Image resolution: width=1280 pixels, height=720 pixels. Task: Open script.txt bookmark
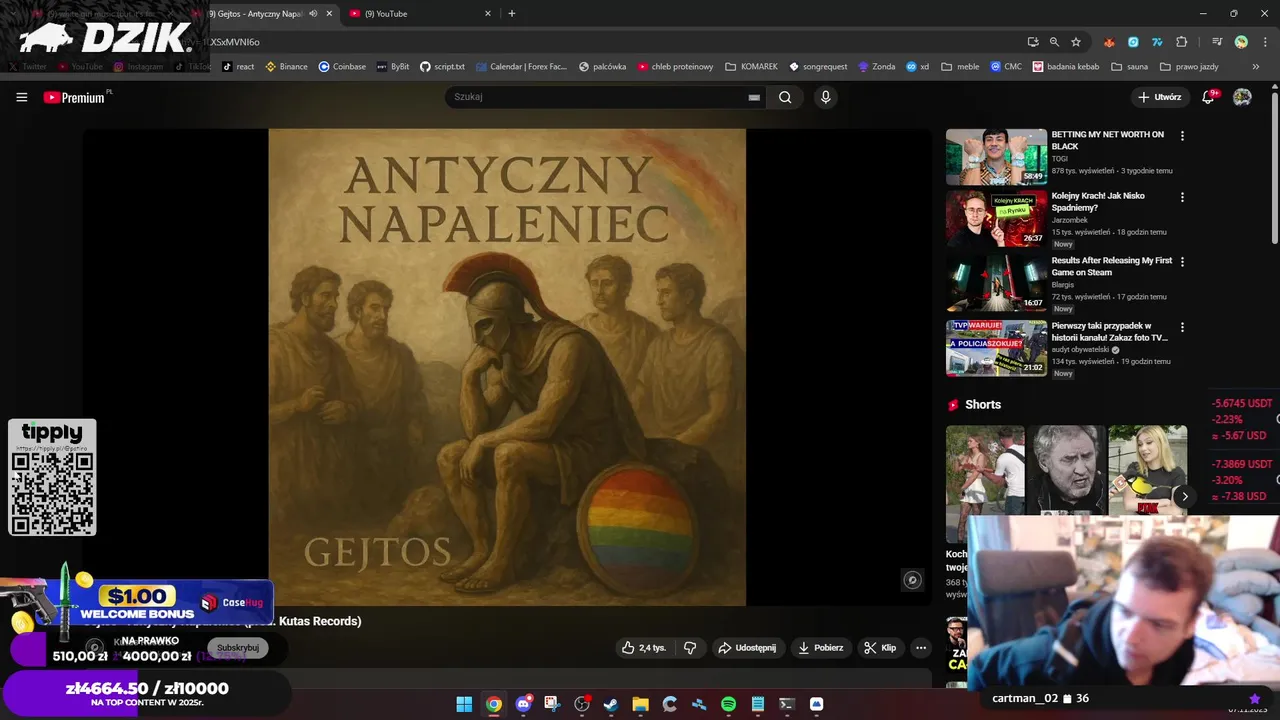(x=442, y=67)
